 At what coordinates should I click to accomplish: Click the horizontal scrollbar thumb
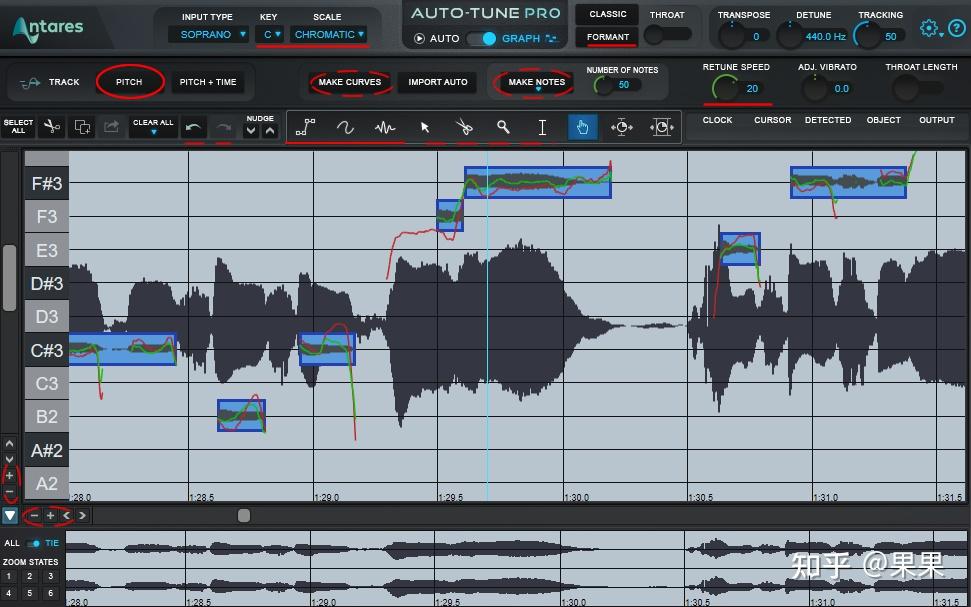point(244,515)
